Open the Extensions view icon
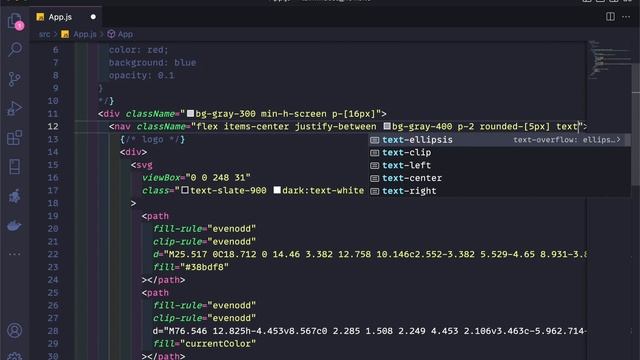Screen dimensions: 640x360 (x=15, y=138)
